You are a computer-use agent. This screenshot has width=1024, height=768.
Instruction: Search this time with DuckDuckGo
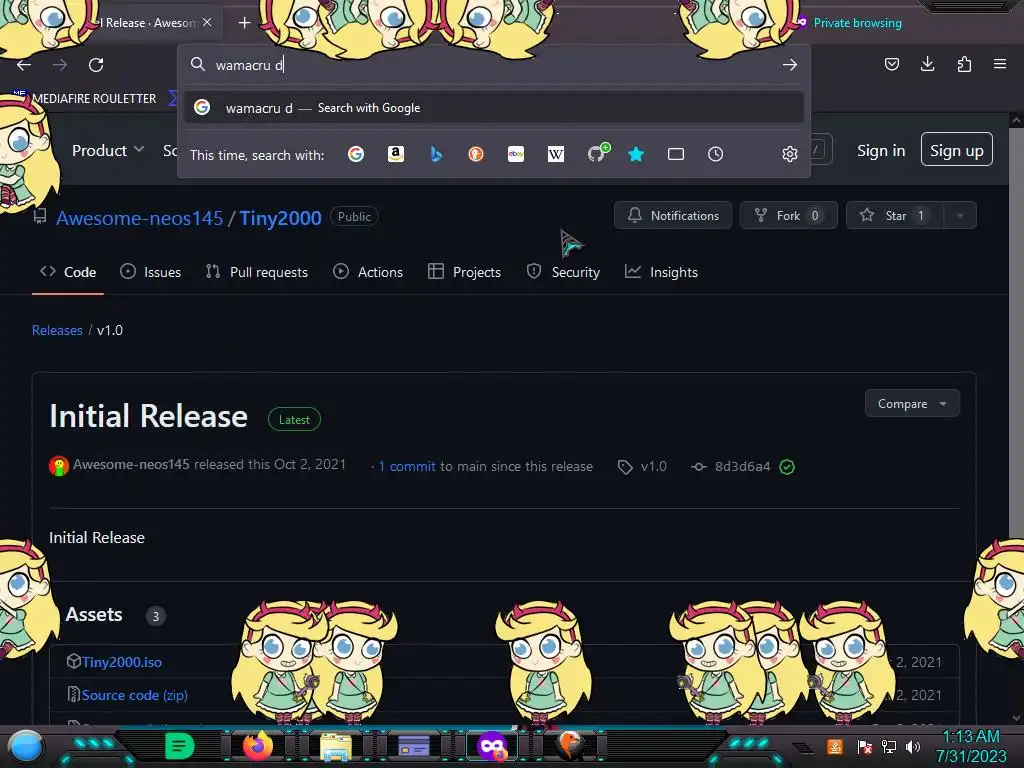(x=476, y=154)
